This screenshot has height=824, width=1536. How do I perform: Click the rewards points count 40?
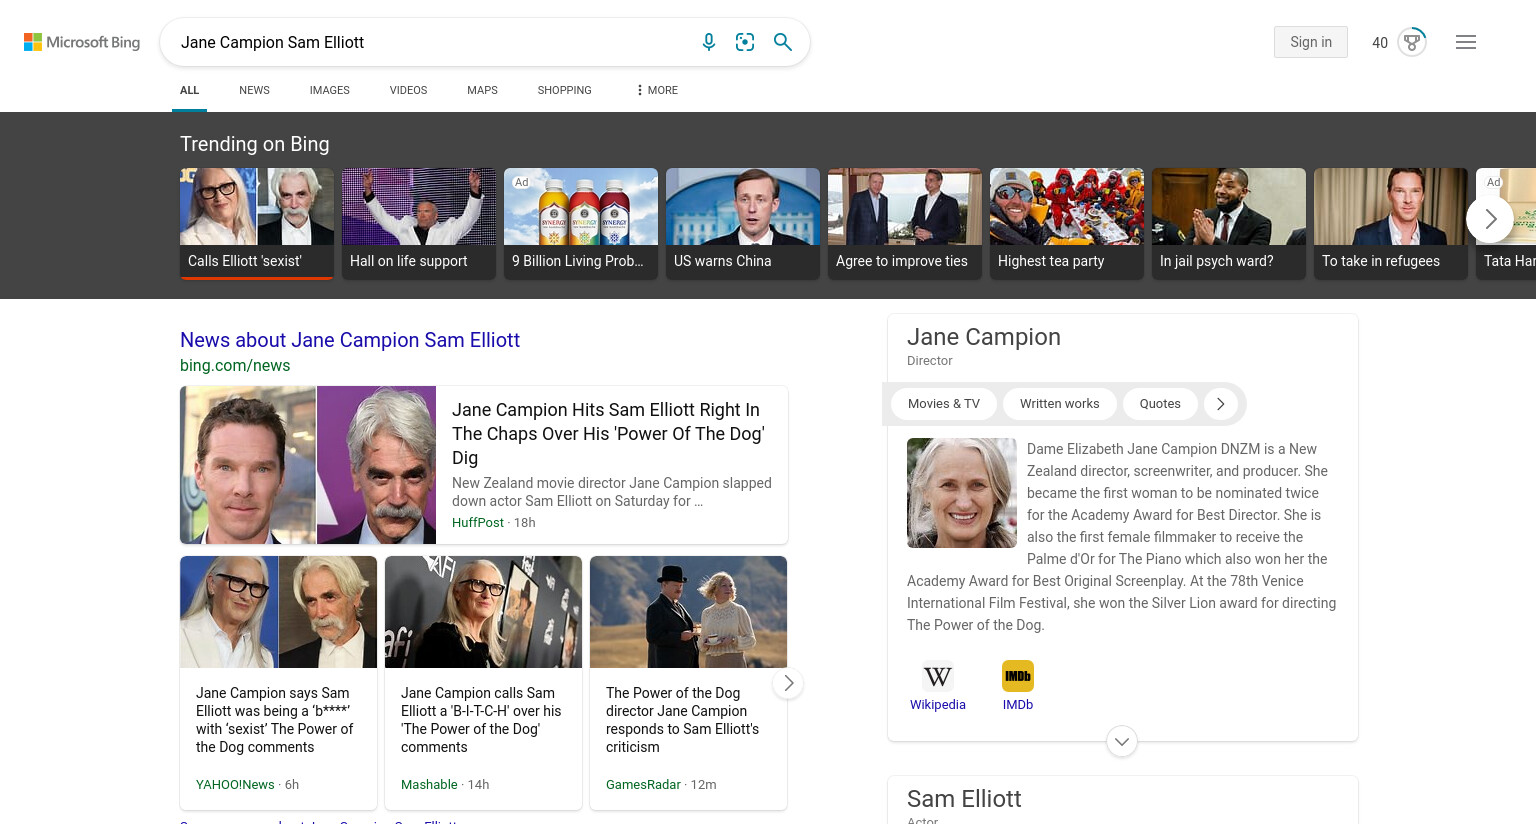coord(1380,43)
